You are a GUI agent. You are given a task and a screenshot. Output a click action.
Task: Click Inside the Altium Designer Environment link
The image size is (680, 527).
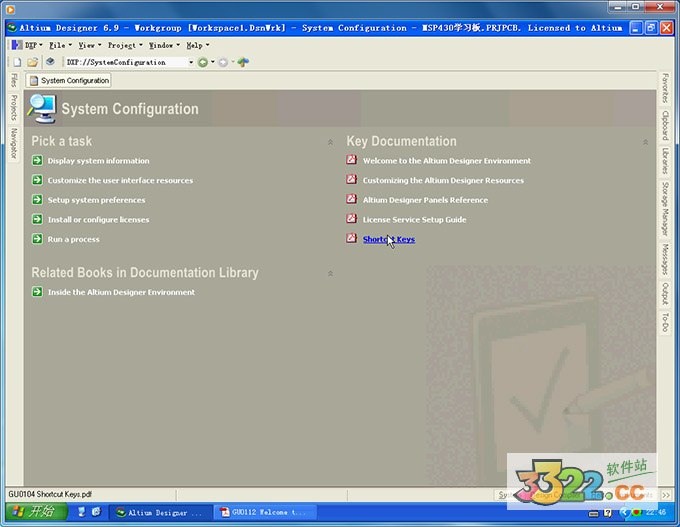[x=121, y=292]
